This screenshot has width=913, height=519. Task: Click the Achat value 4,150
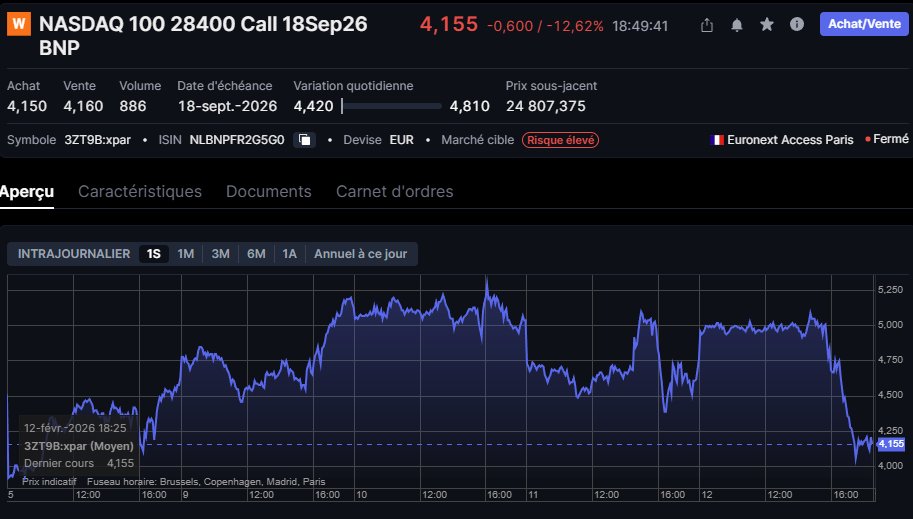tap(27, 106)
